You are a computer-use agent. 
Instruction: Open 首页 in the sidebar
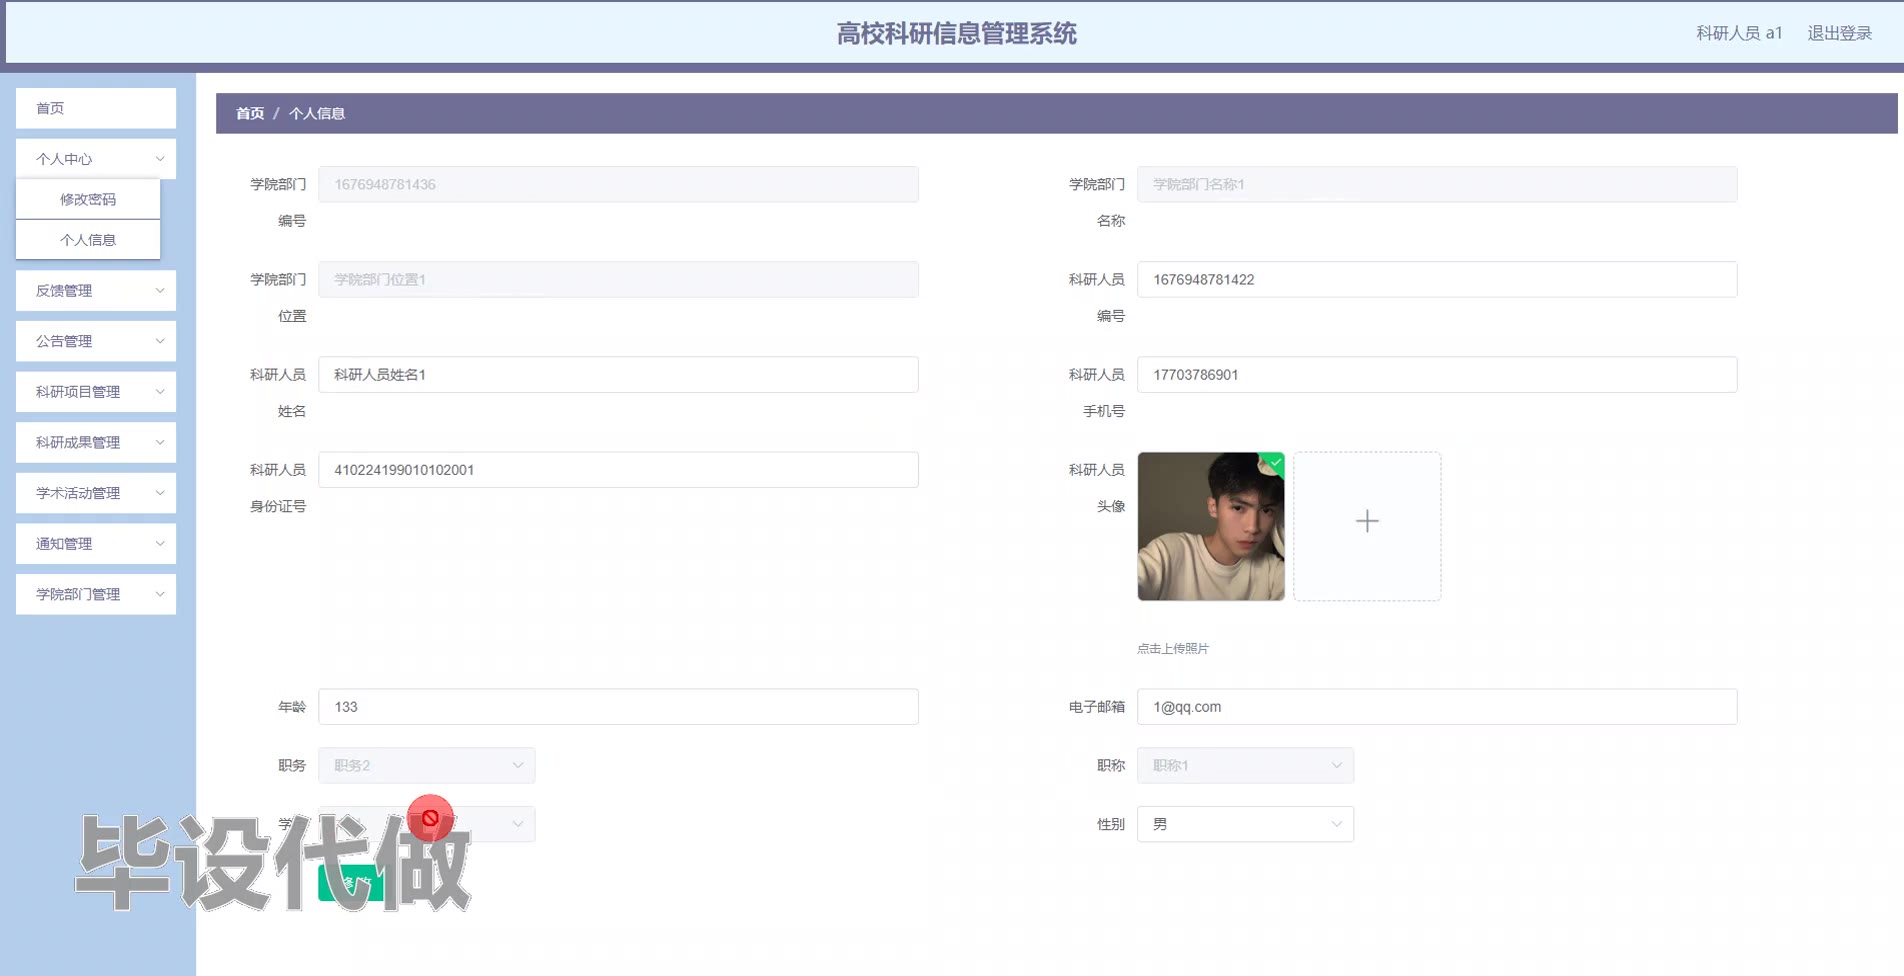click(x=96, y=108)
